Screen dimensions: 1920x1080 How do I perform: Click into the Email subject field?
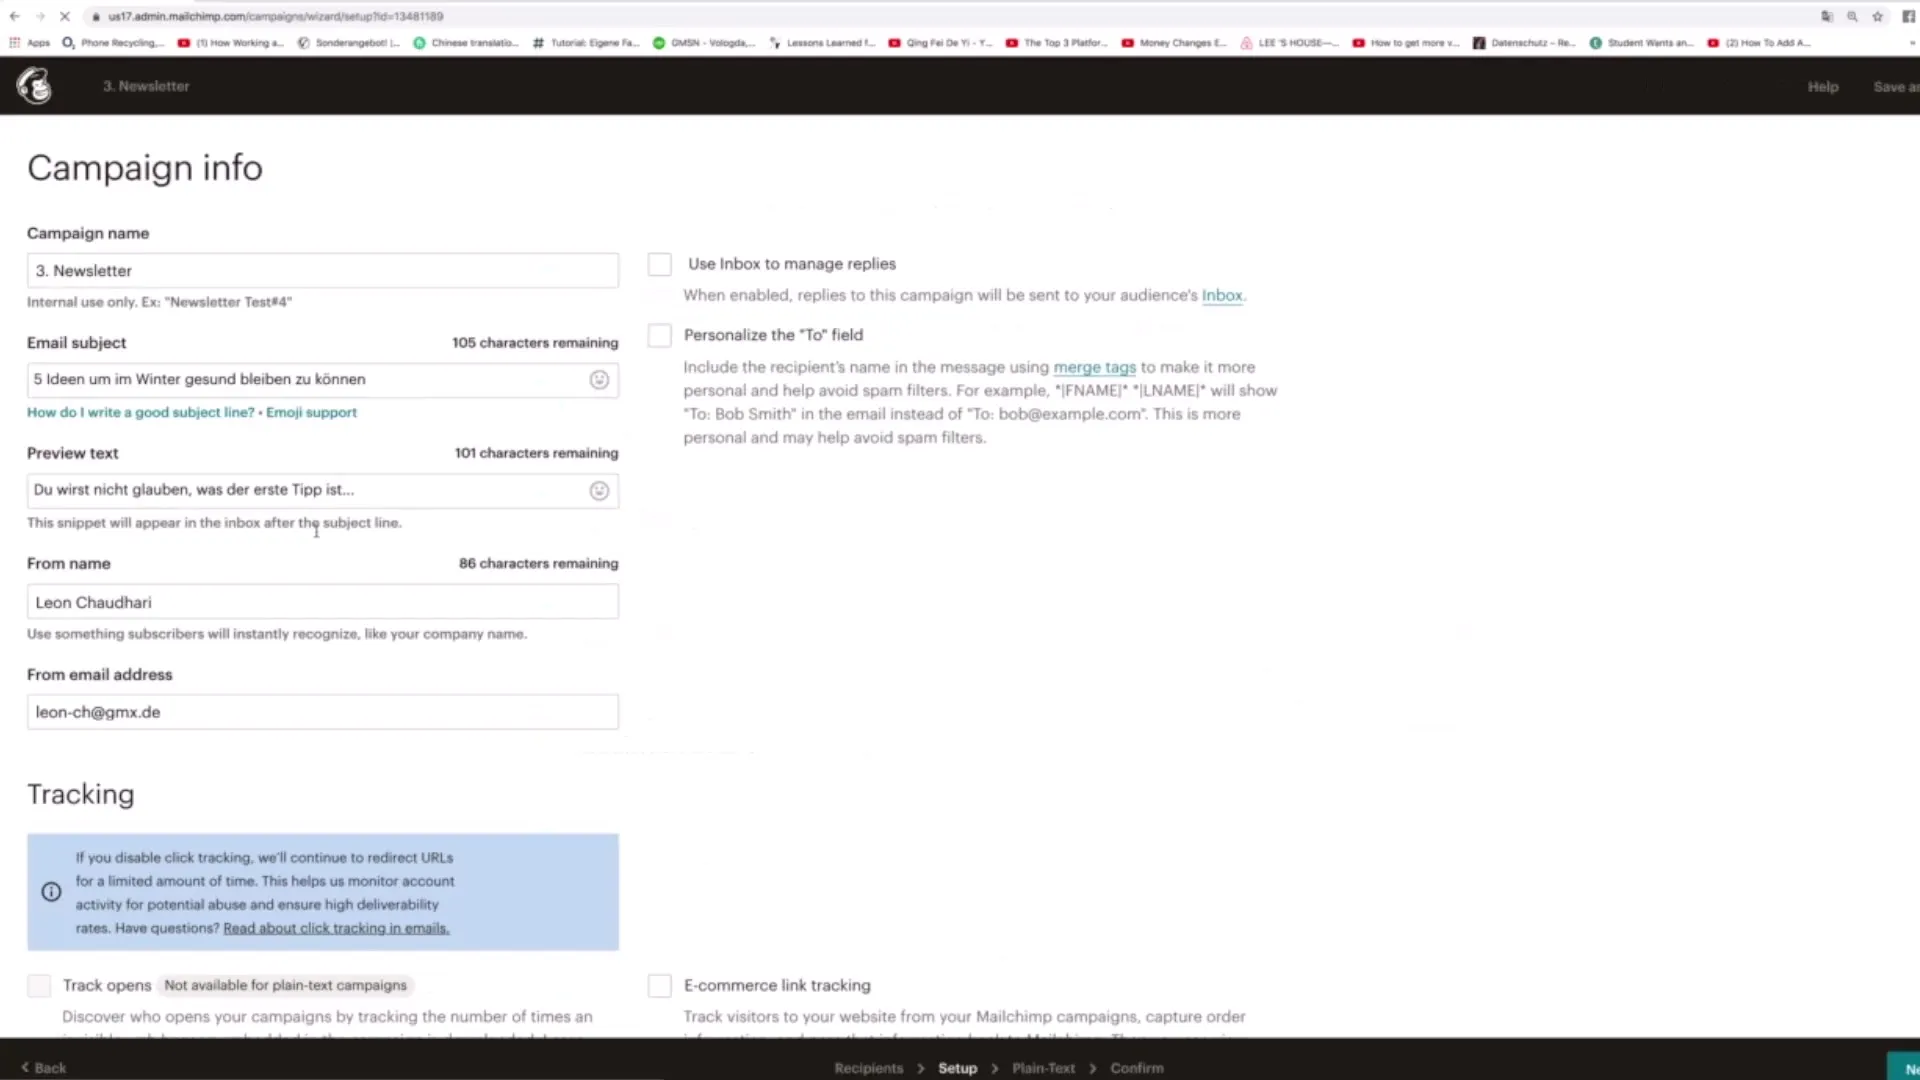point(322,380)
